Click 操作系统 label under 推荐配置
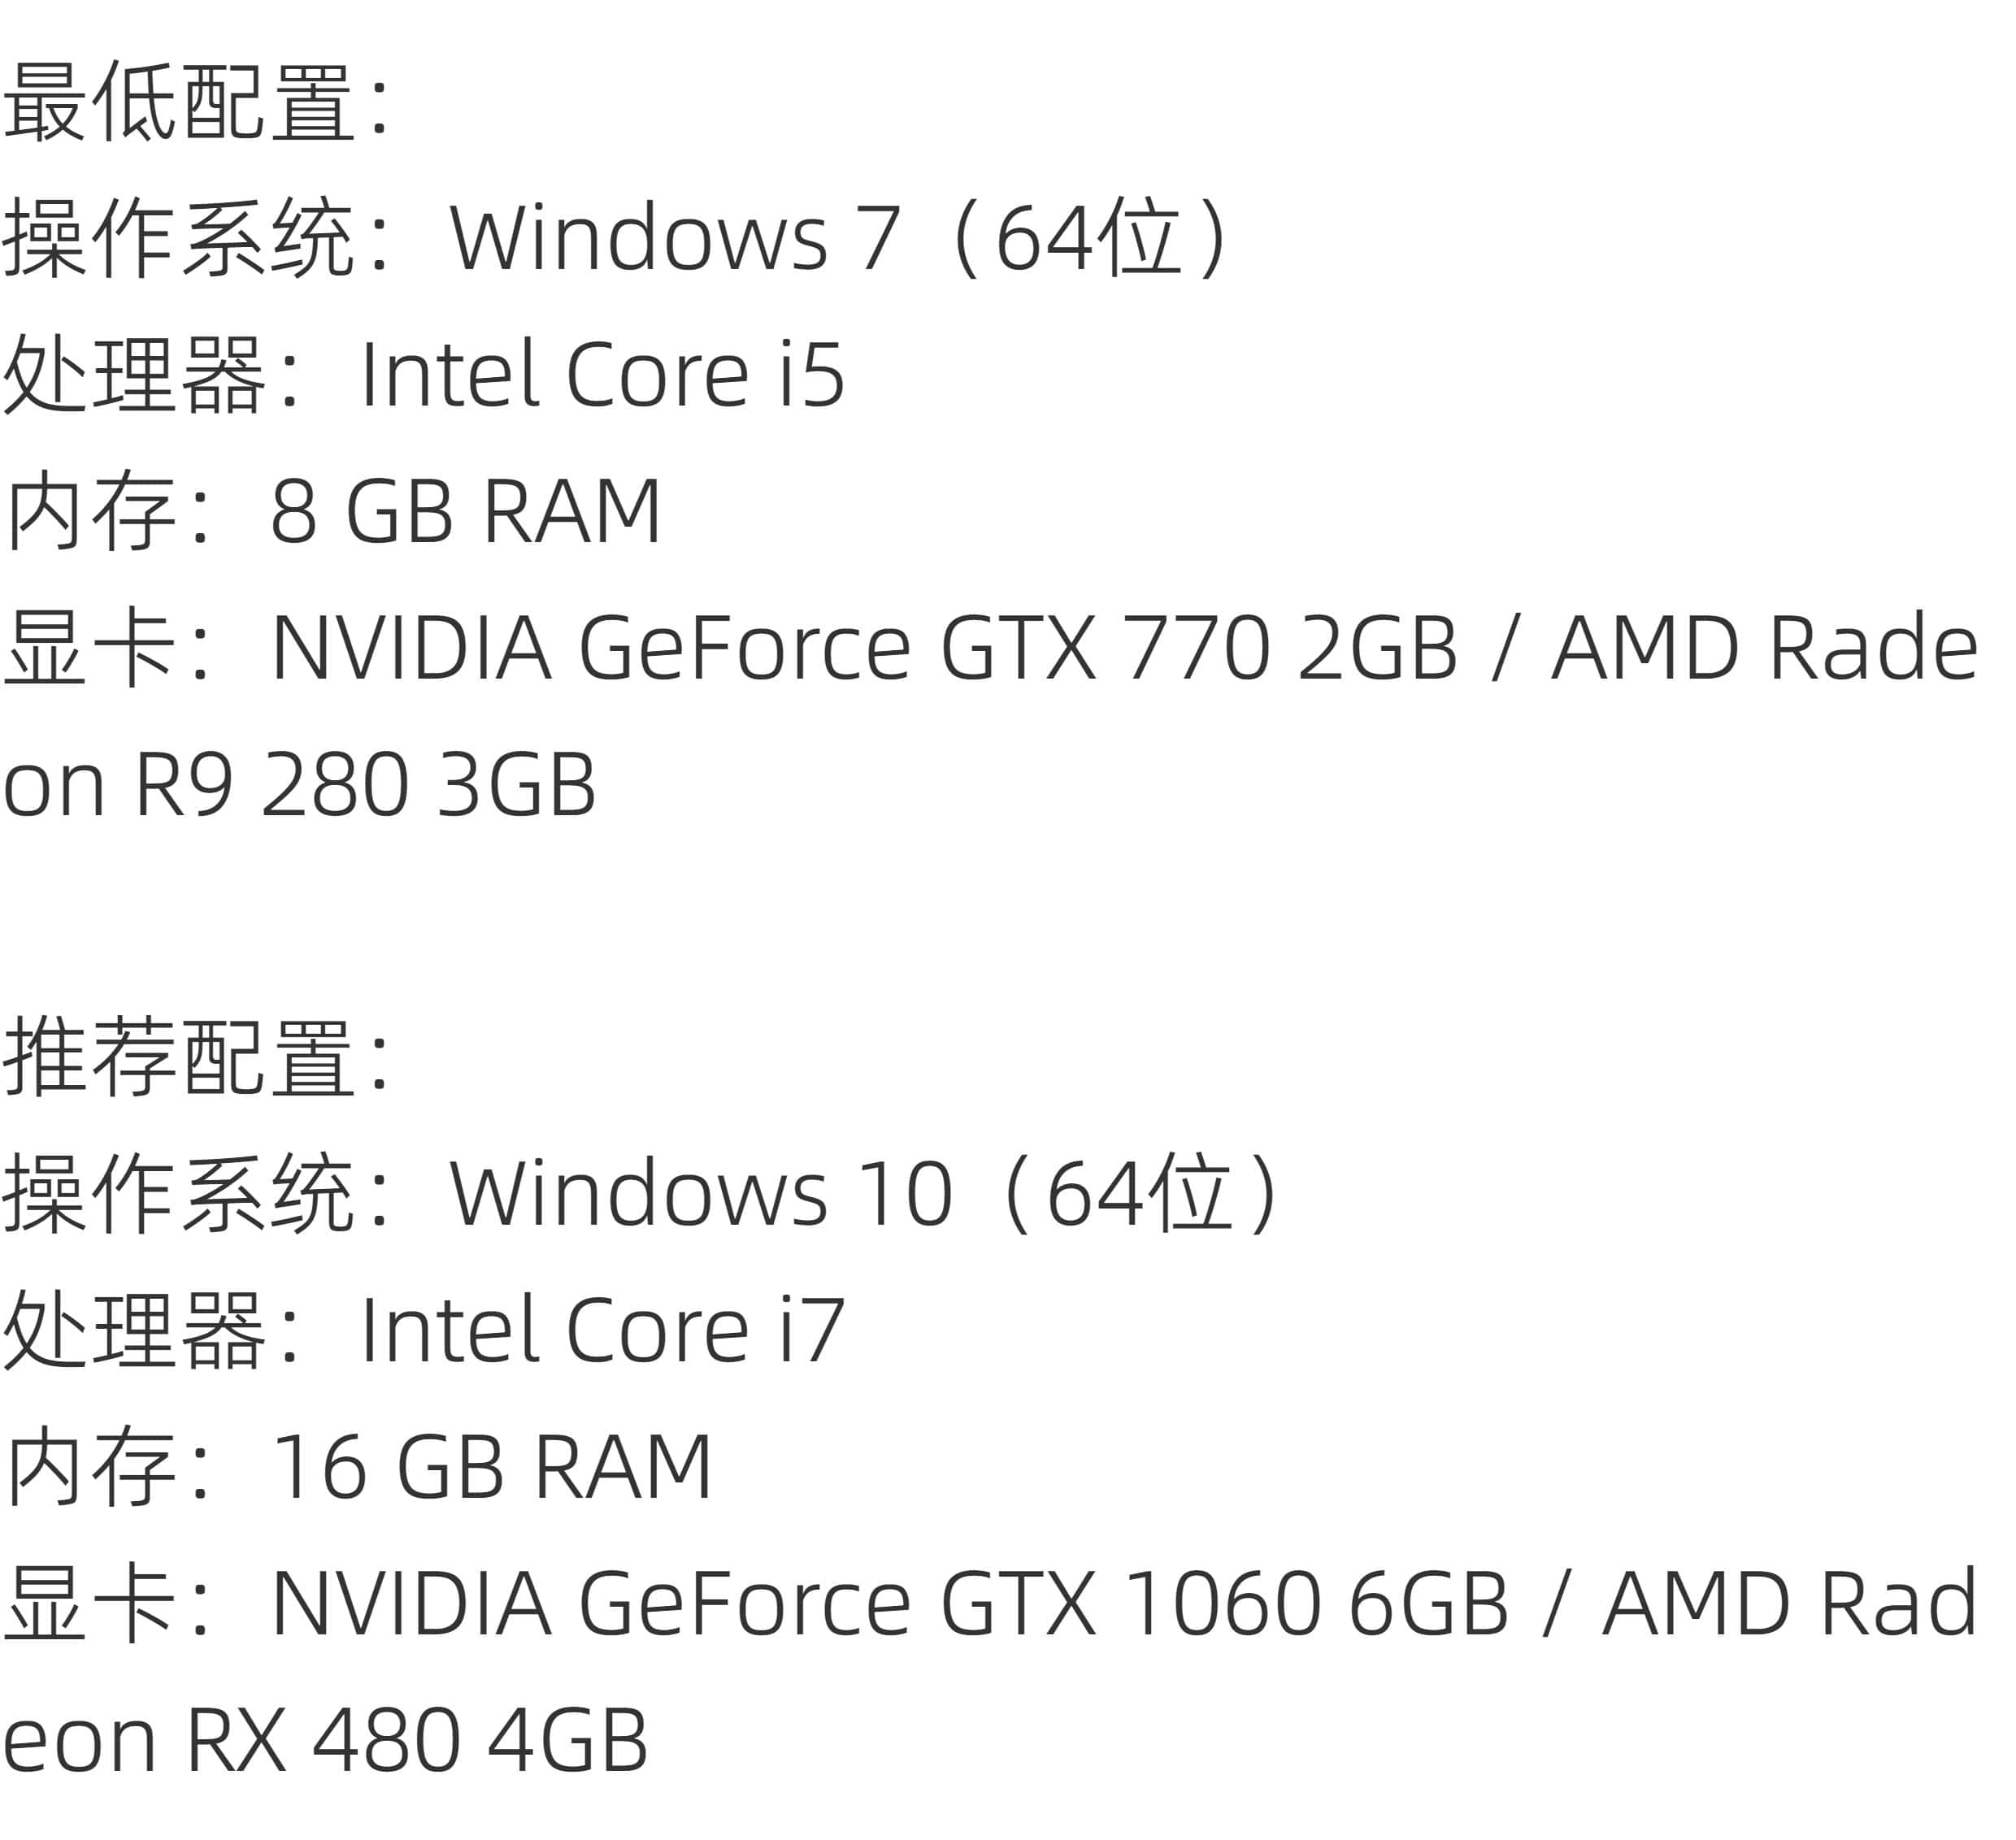This screenshot has width=2016, height=1840. click(x=180, y=1194)
